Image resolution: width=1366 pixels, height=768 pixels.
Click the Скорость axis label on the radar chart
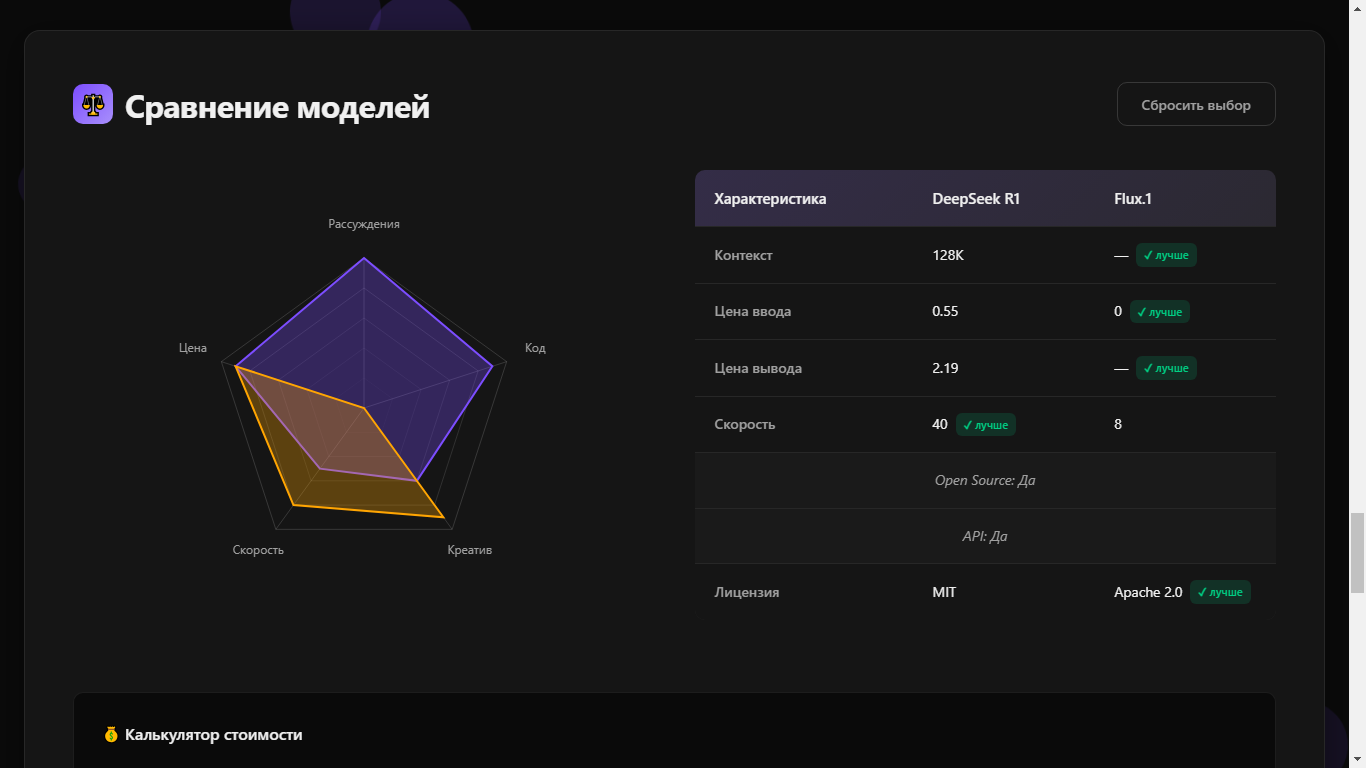[258, 550]
